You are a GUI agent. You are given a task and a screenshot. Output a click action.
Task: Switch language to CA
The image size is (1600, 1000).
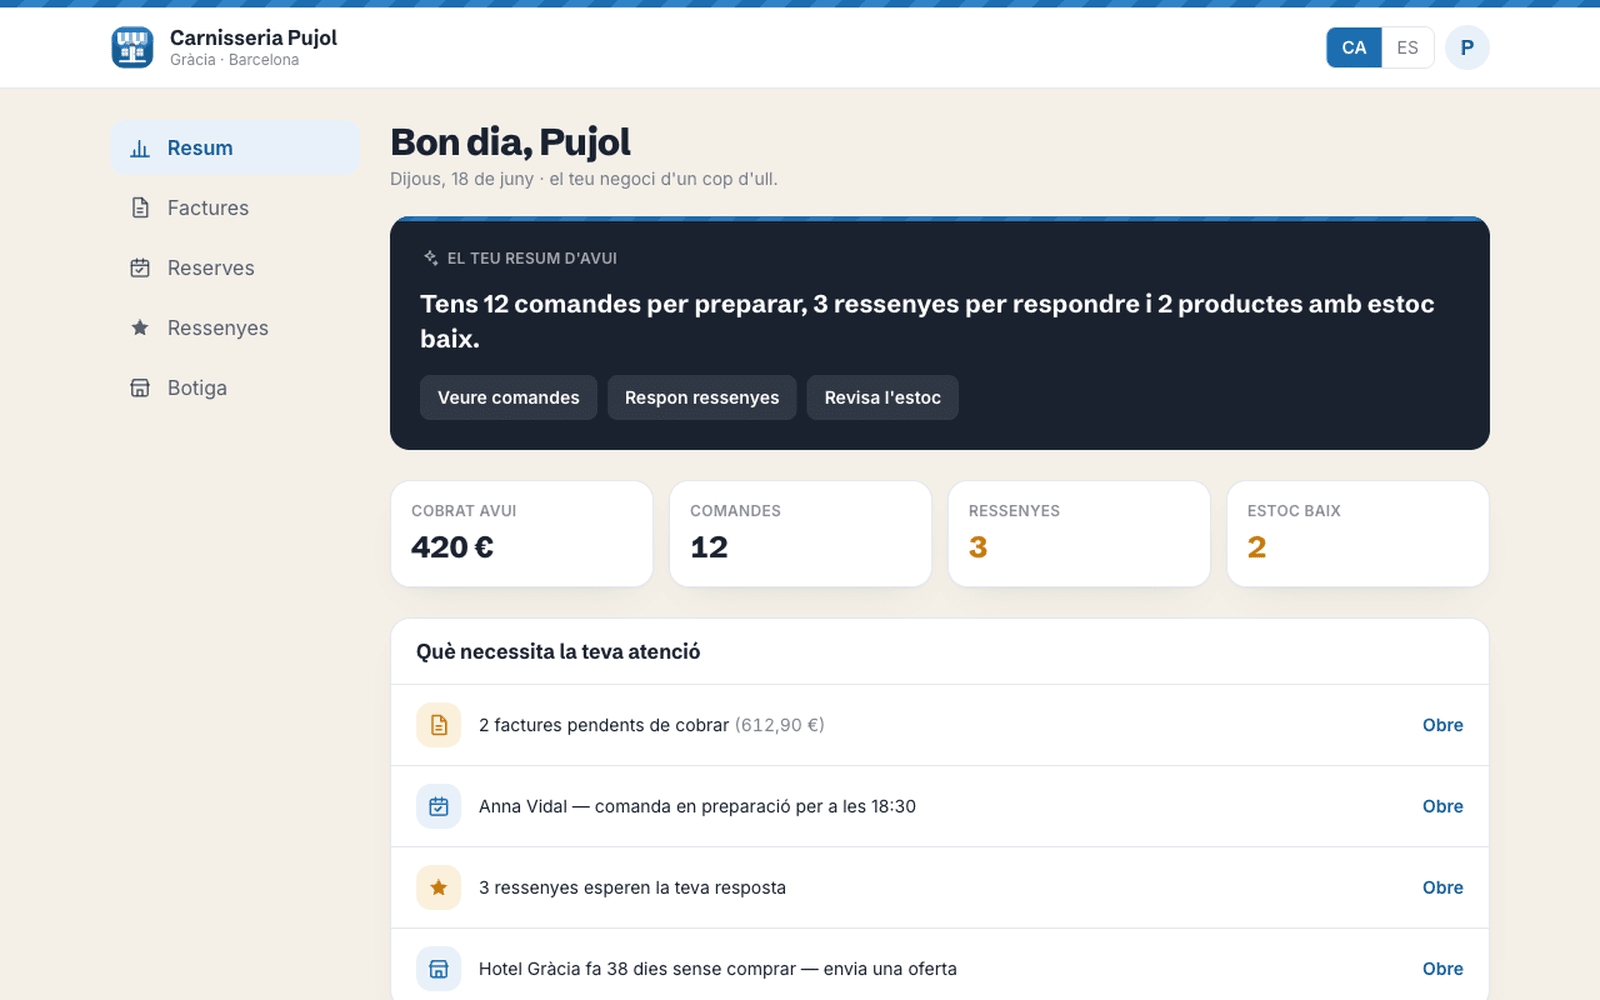(1354, 48)
